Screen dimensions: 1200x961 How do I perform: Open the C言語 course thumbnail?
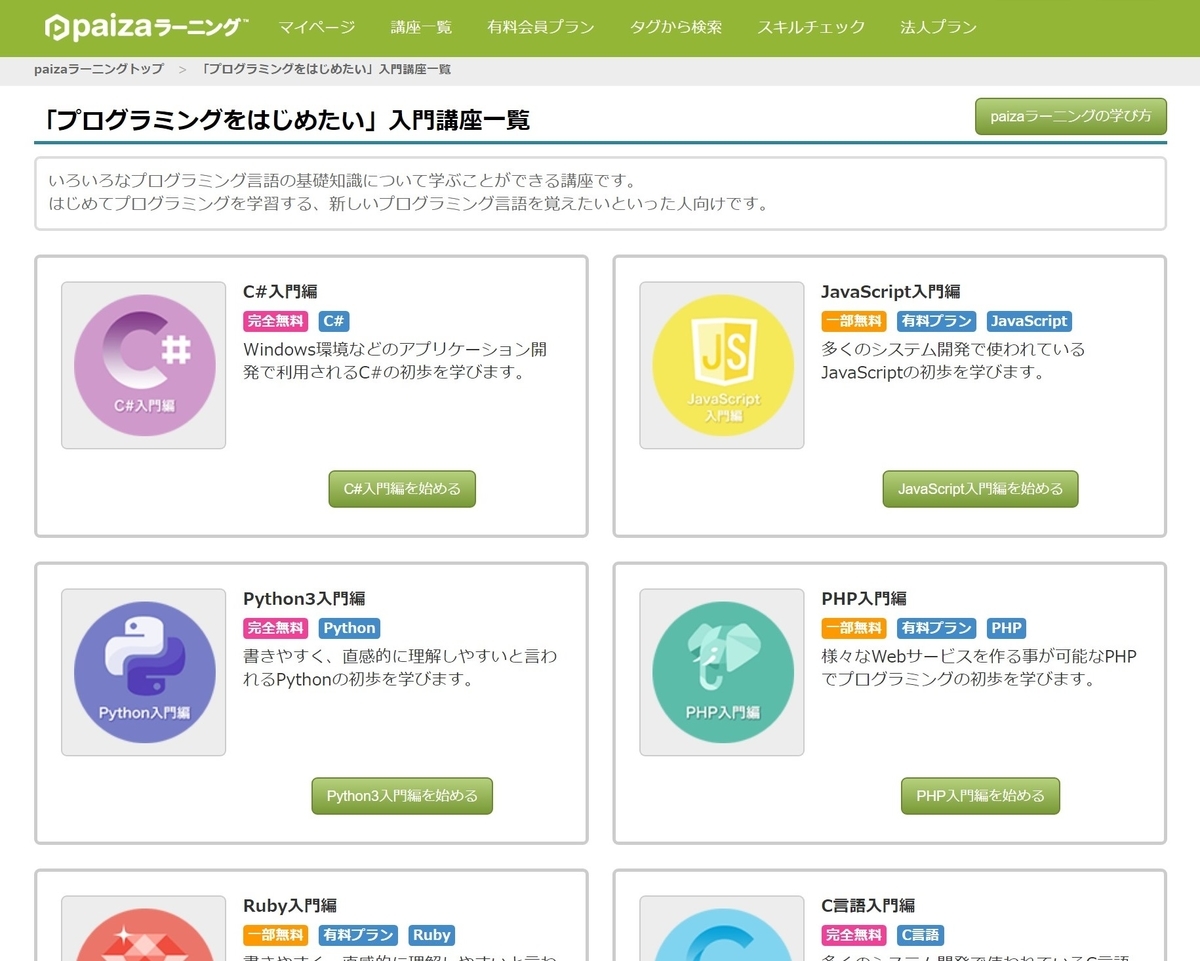coord(722,928)
